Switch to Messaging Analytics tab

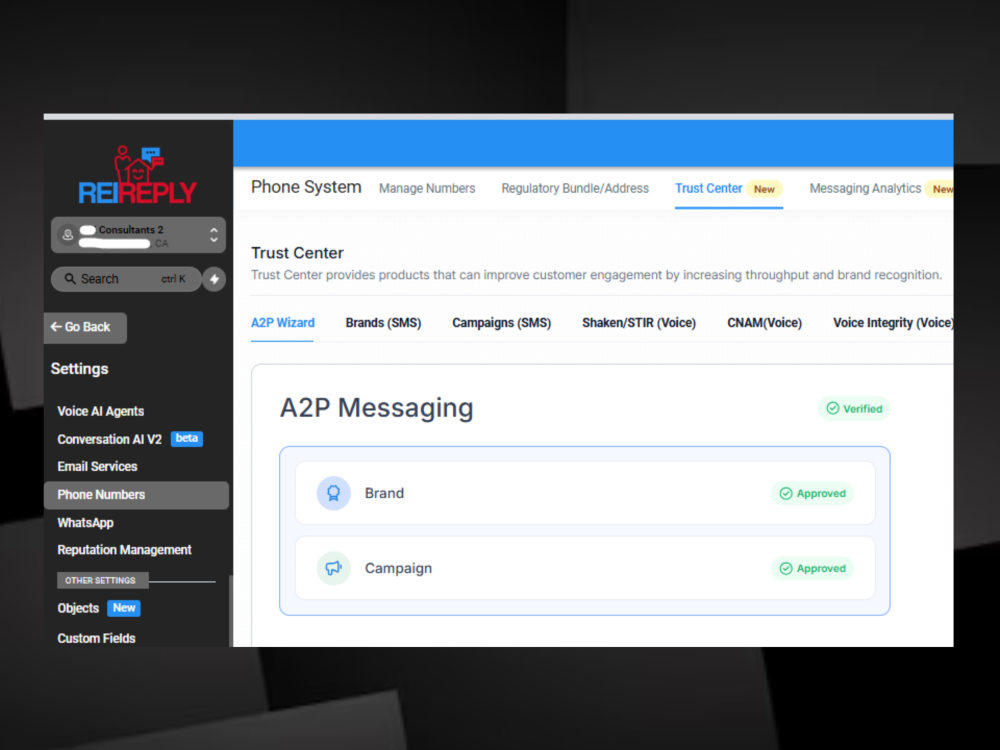coord(865,189)
